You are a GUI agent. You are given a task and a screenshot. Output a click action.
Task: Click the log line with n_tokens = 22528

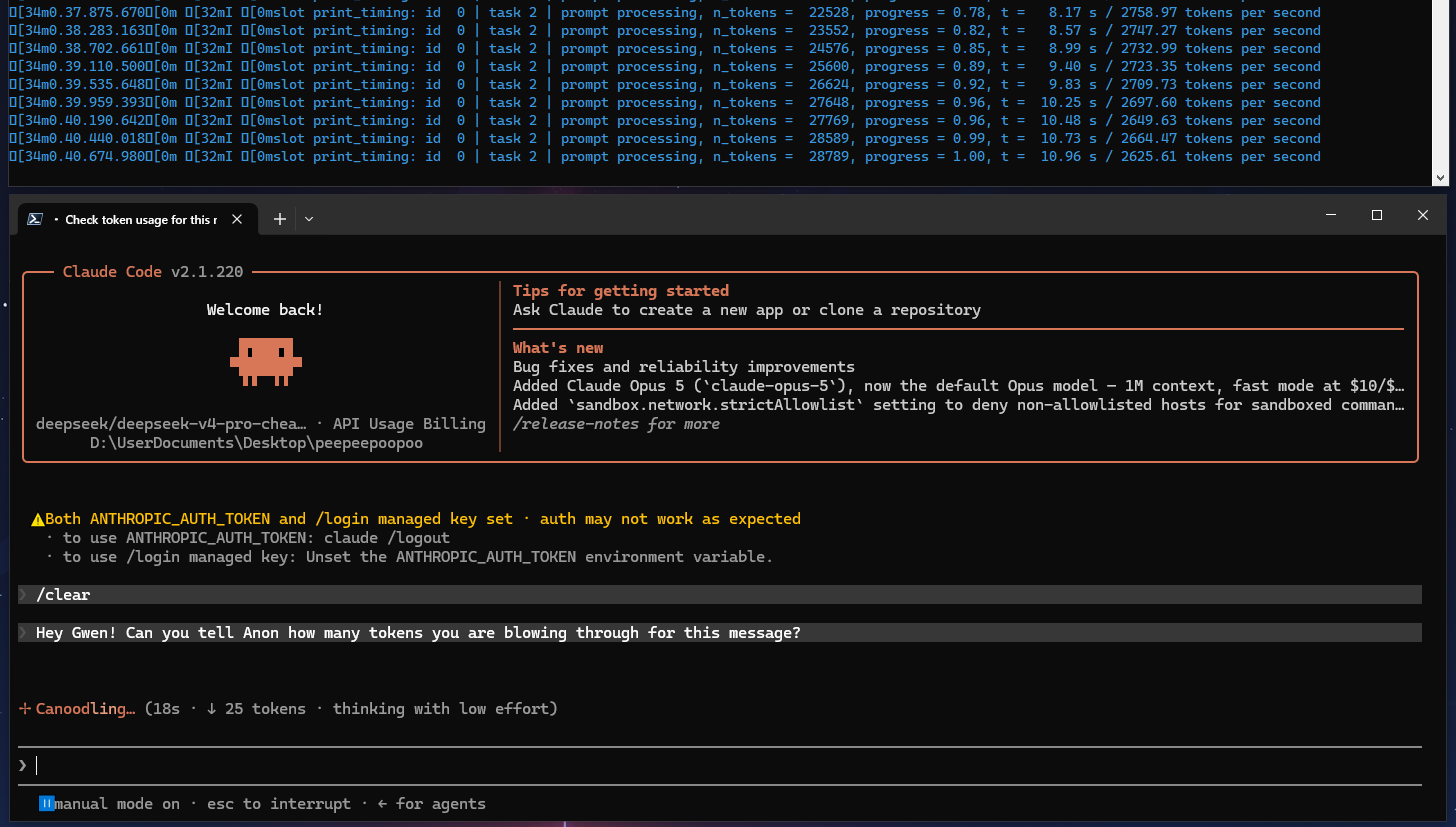coord(664,13)
